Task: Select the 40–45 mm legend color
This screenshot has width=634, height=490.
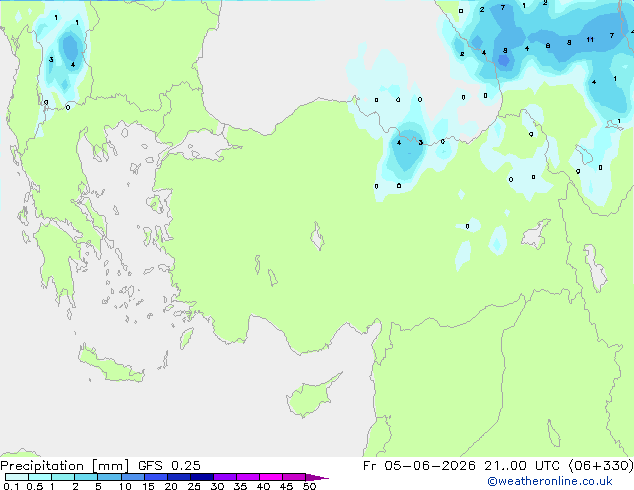Action: [x=271, y=477]
